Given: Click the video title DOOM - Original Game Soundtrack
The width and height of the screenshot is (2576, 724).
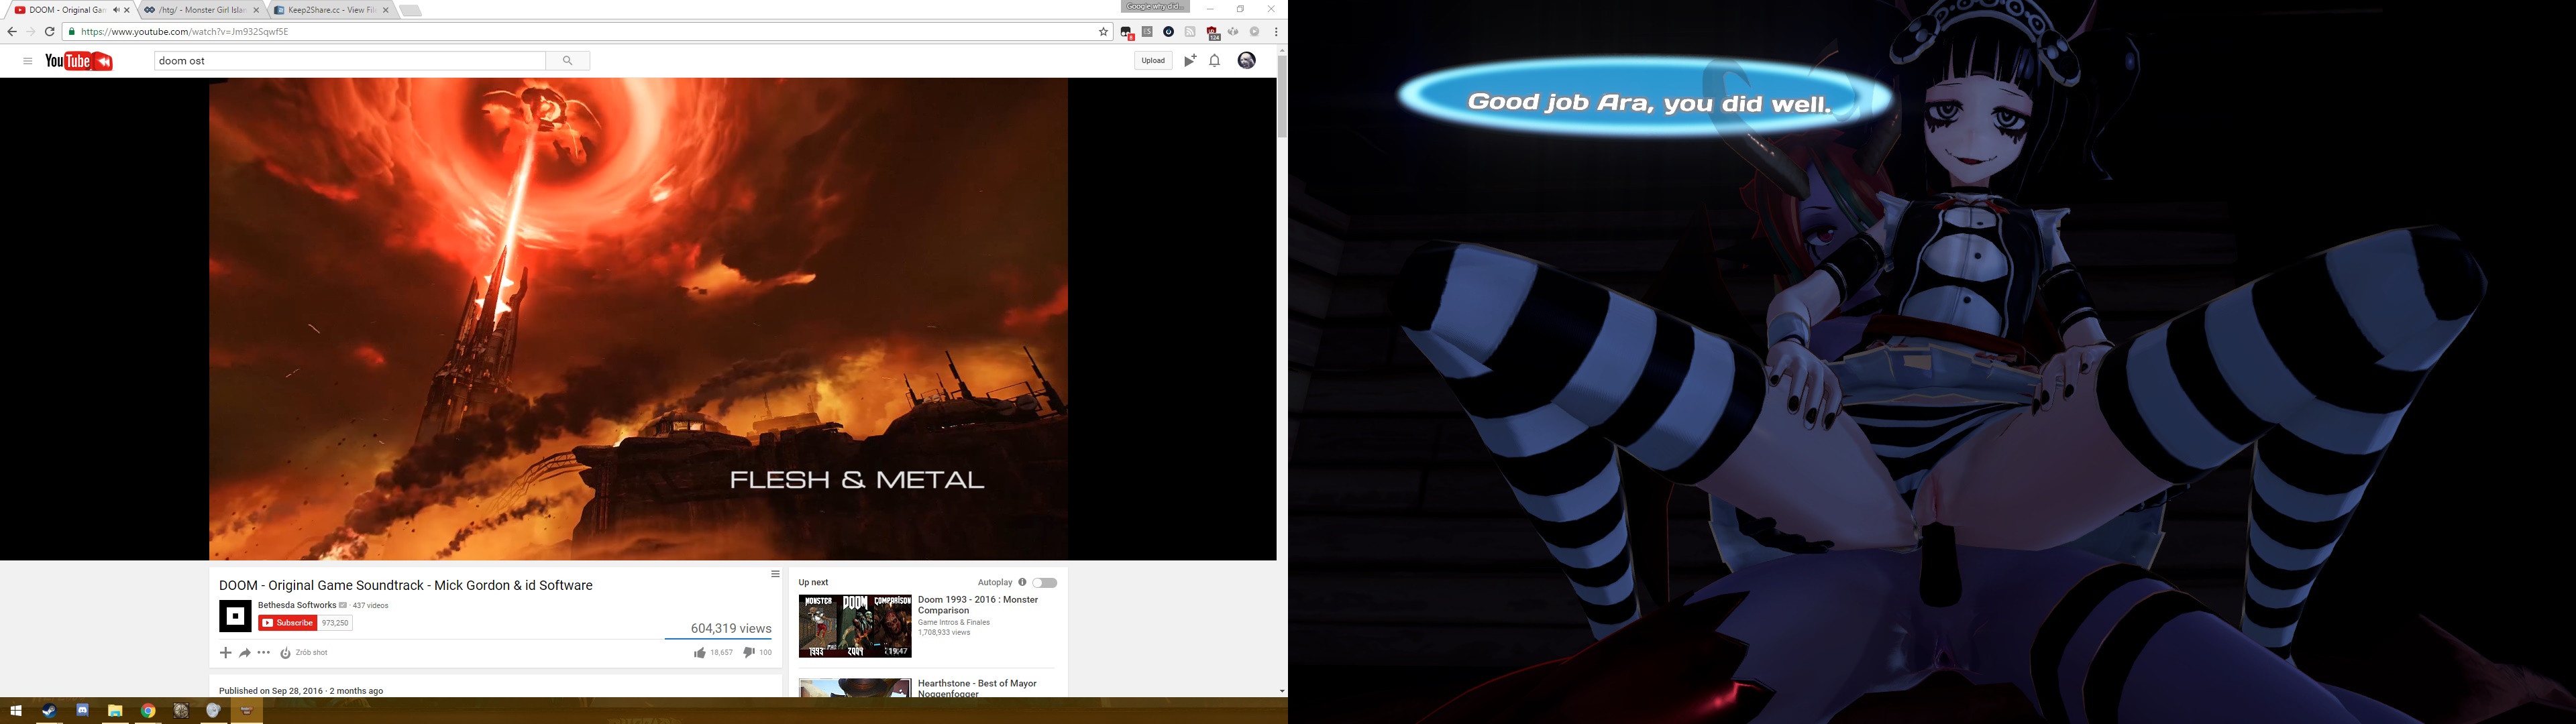Looking at the screenshot, I should tap(406, 586).
